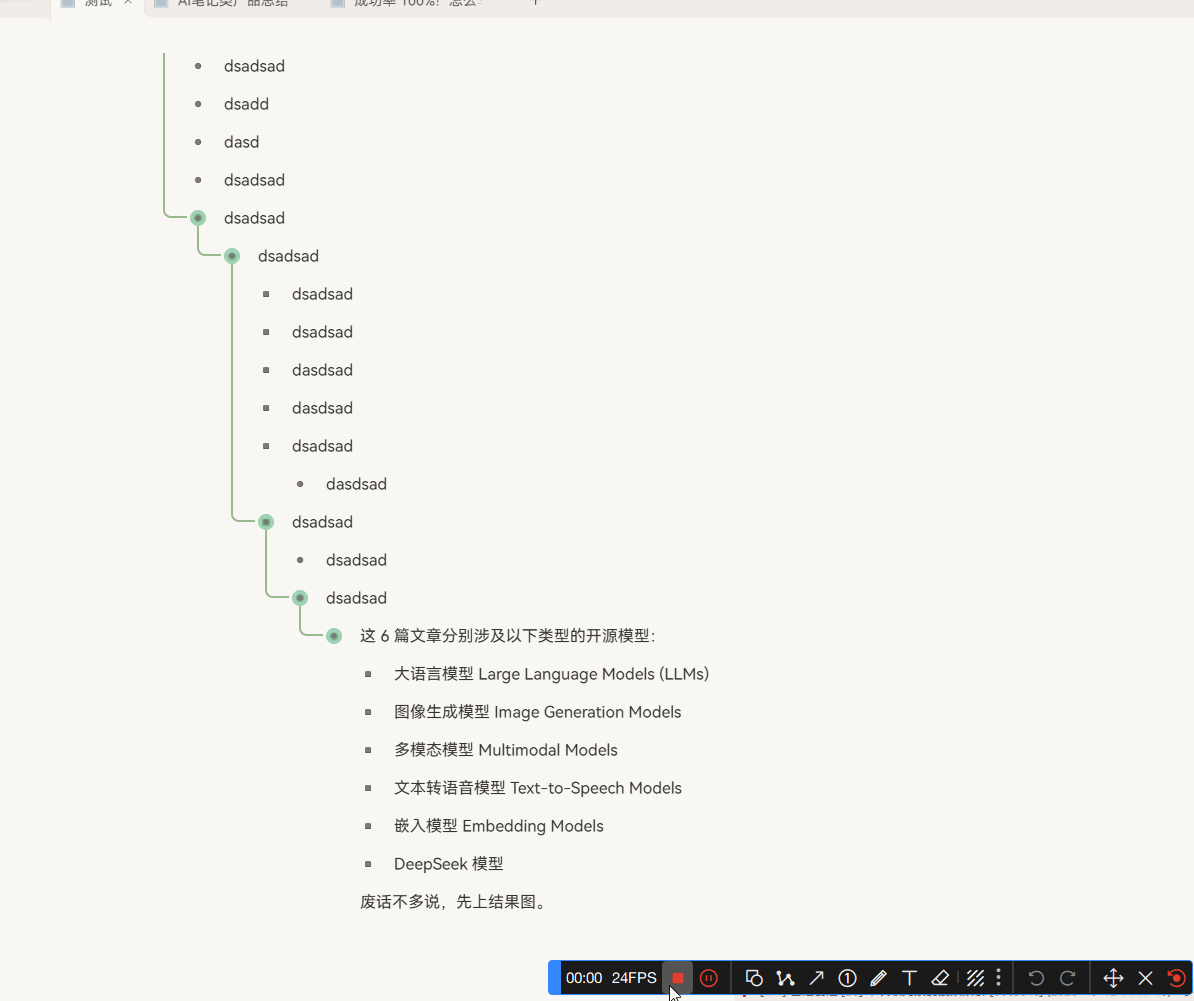The width and height of the screenshot is (1194, 1001).
Task: Select the numbered step marker tool
Action: pyautogui.click(x=847, y=978)
